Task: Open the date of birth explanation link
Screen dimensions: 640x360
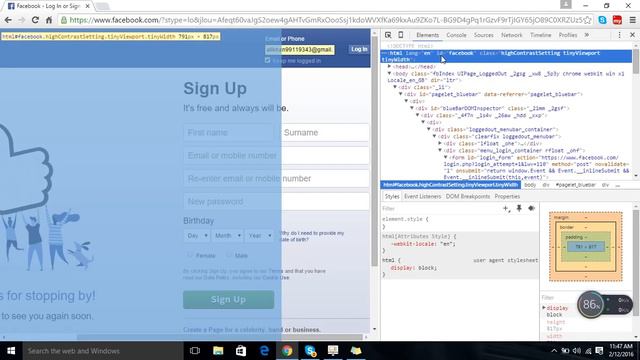Action: (x=312, y=236)
